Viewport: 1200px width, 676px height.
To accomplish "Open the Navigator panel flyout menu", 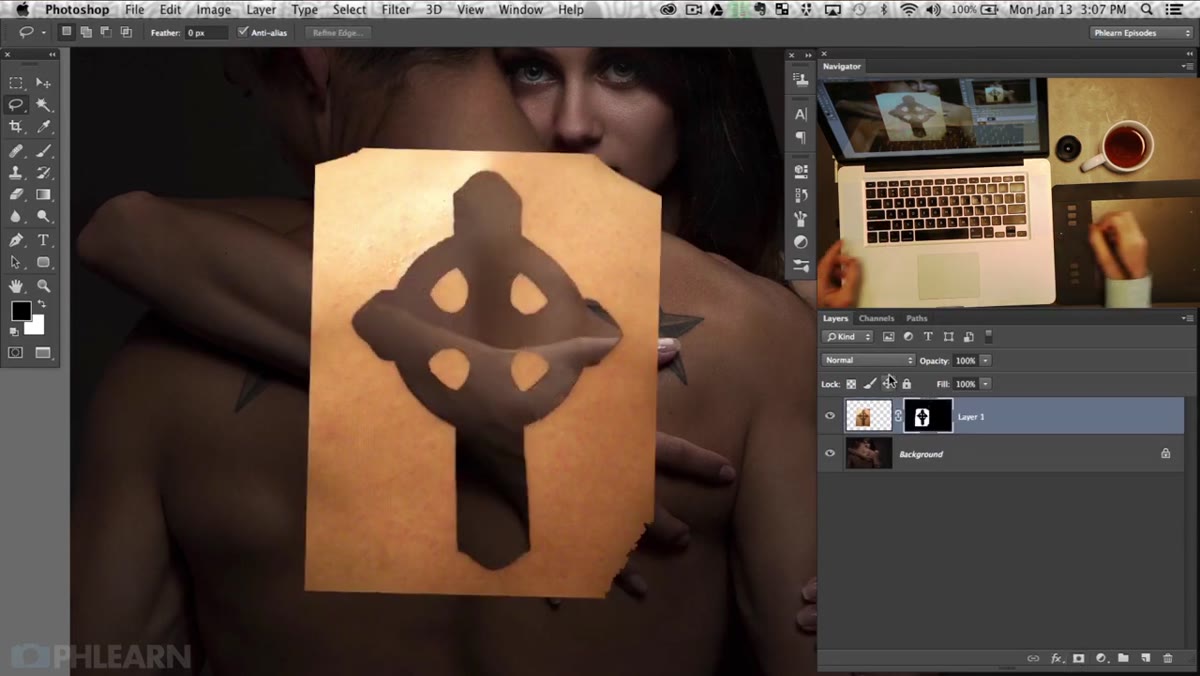I will (x=1187, y=66).
